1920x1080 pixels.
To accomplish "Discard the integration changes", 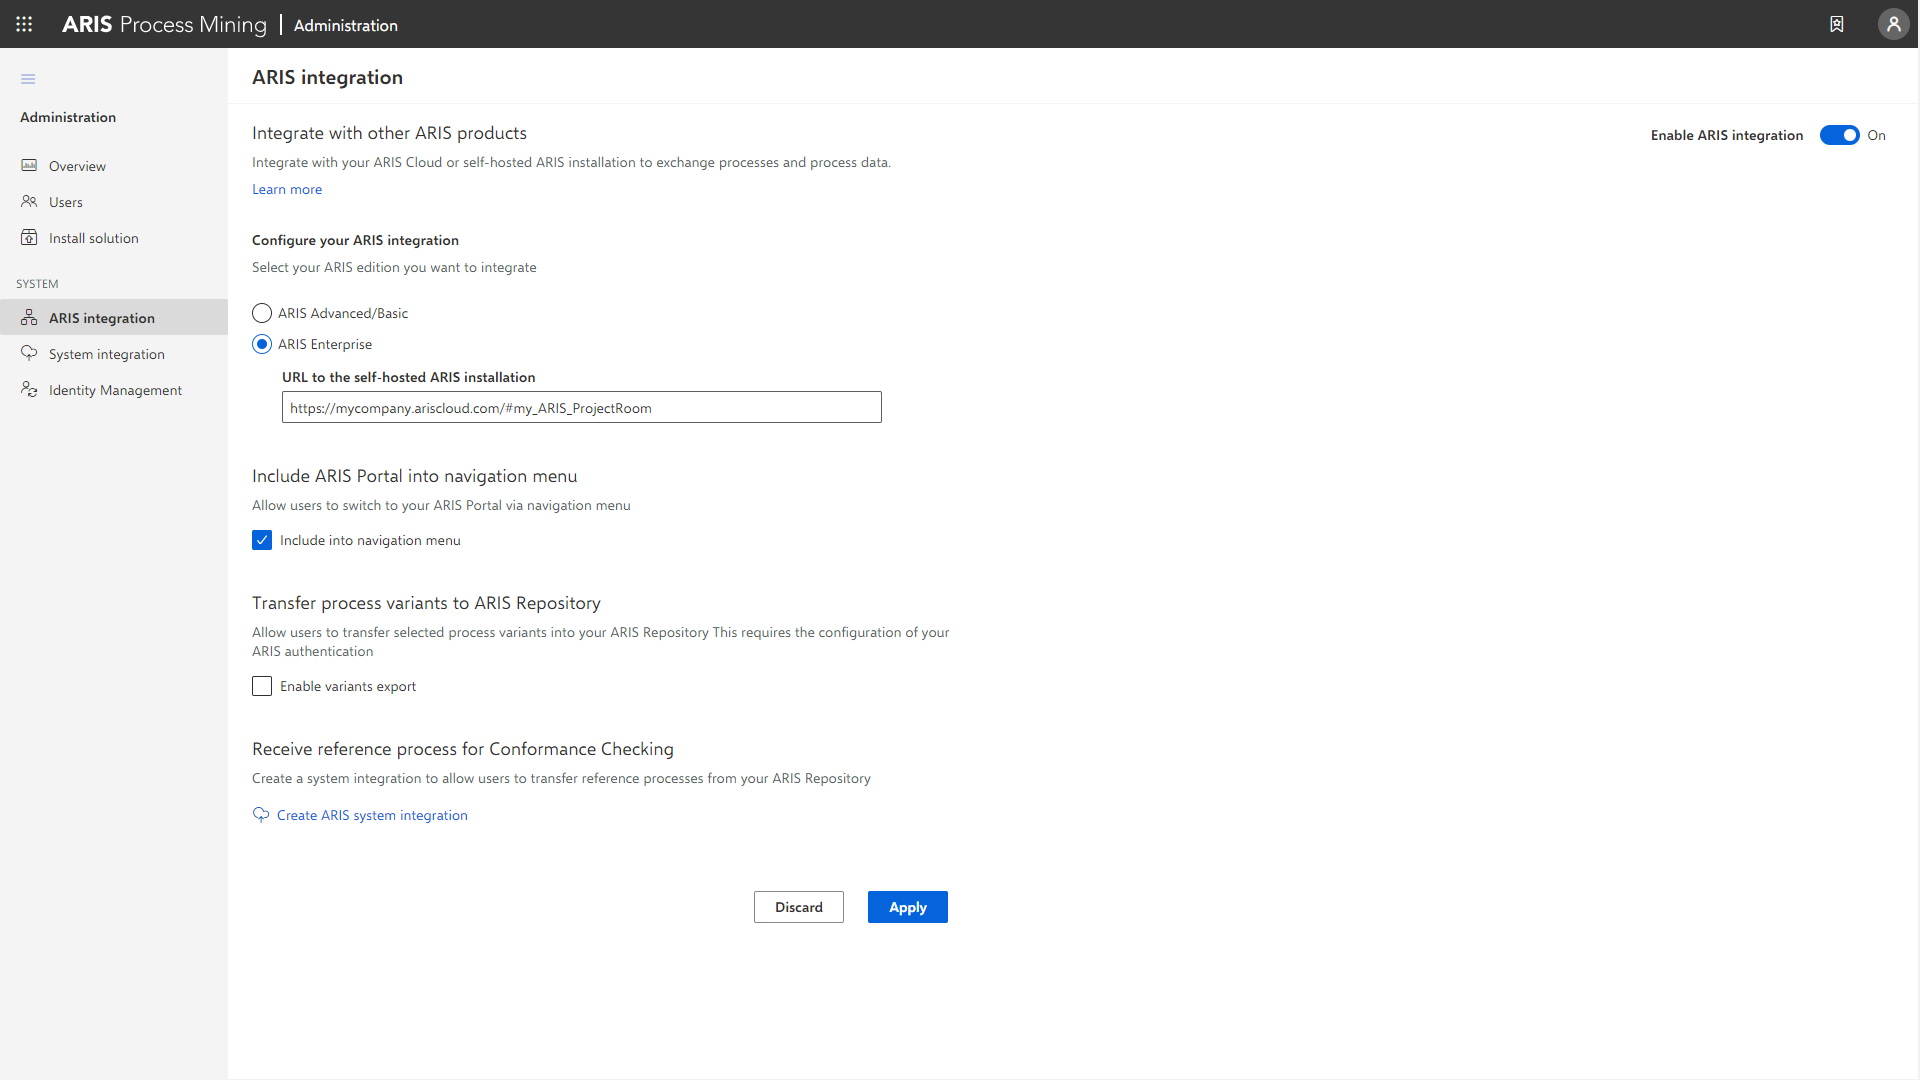I will [798, 907].
